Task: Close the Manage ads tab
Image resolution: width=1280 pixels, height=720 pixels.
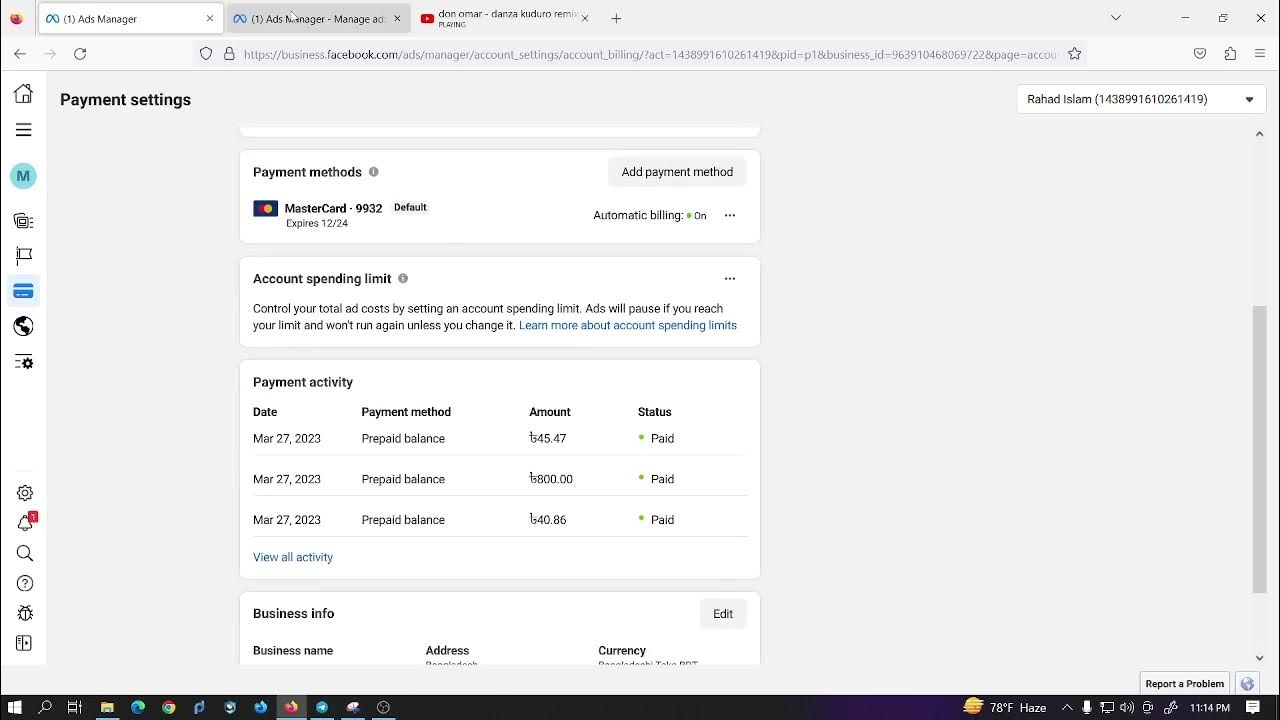Action: tap(397, 18)
